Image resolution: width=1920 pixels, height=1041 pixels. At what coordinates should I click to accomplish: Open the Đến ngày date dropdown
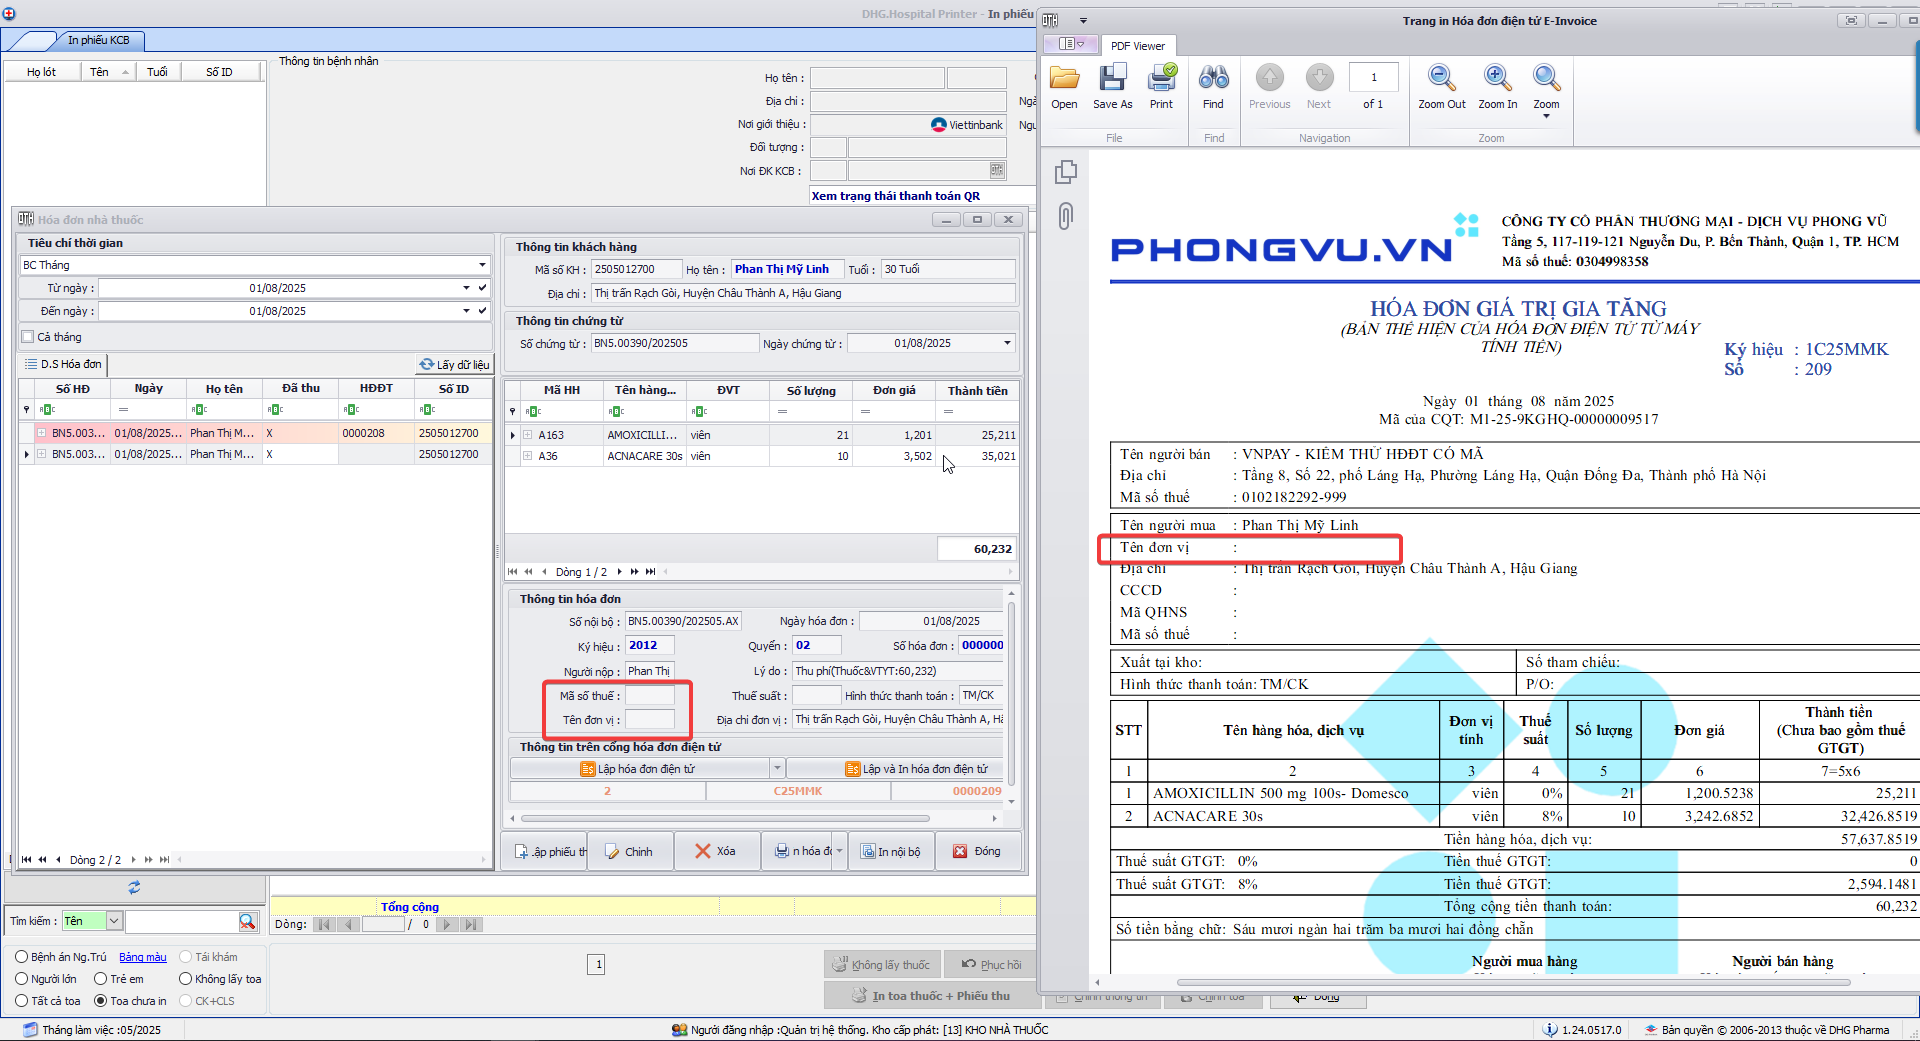tap(466, 311)
